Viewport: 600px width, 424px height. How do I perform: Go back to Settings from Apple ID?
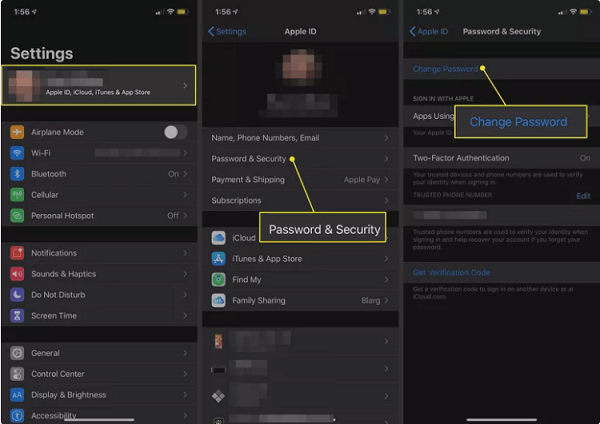[227, 31]
